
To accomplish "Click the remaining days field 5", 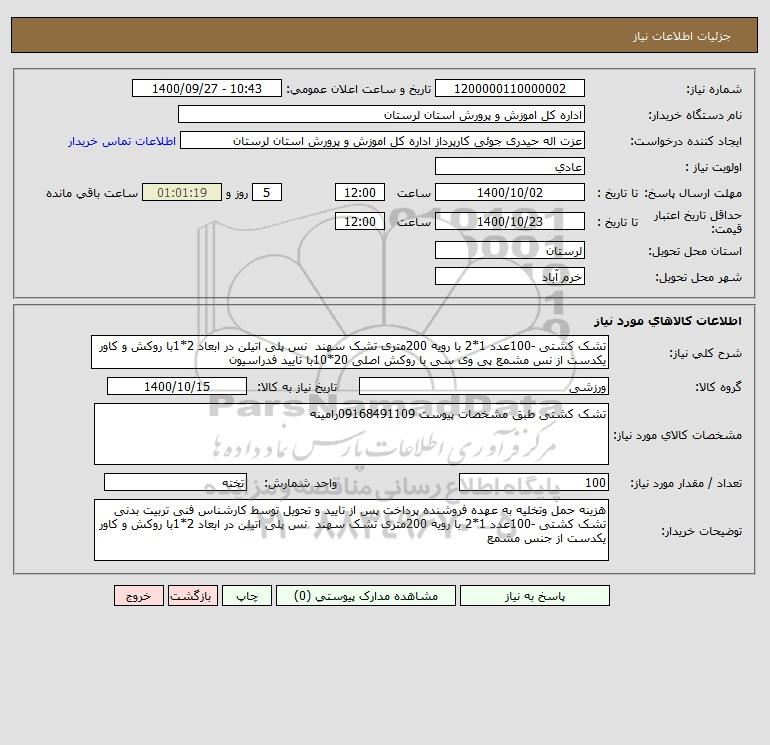I will tap(267, 193).
